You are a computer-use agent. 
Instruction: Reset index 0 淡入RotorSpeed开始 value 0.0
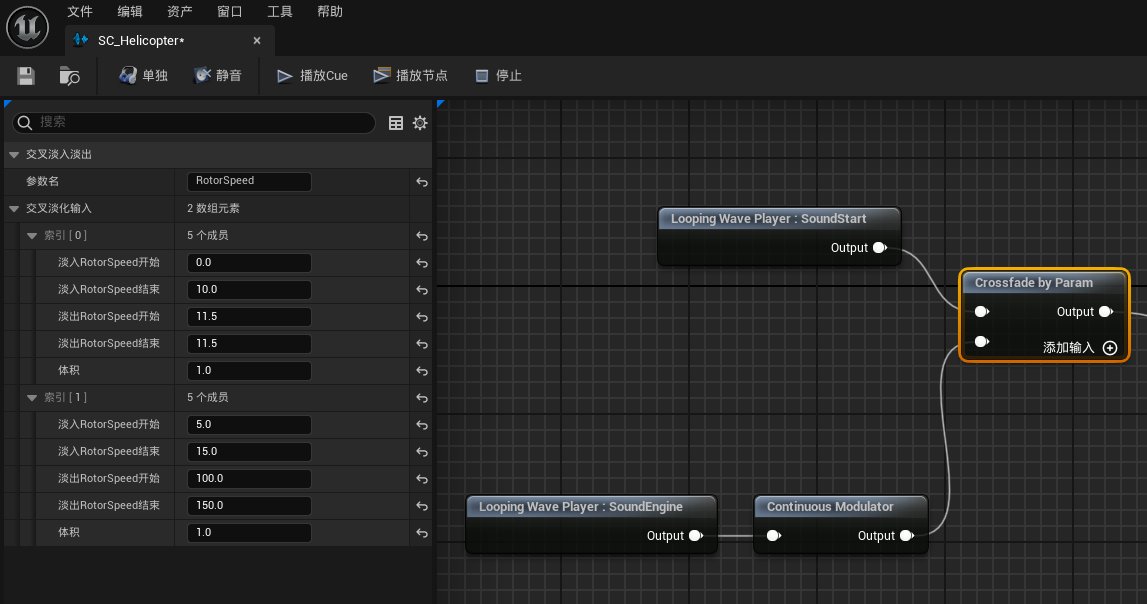tap(422, 263)
